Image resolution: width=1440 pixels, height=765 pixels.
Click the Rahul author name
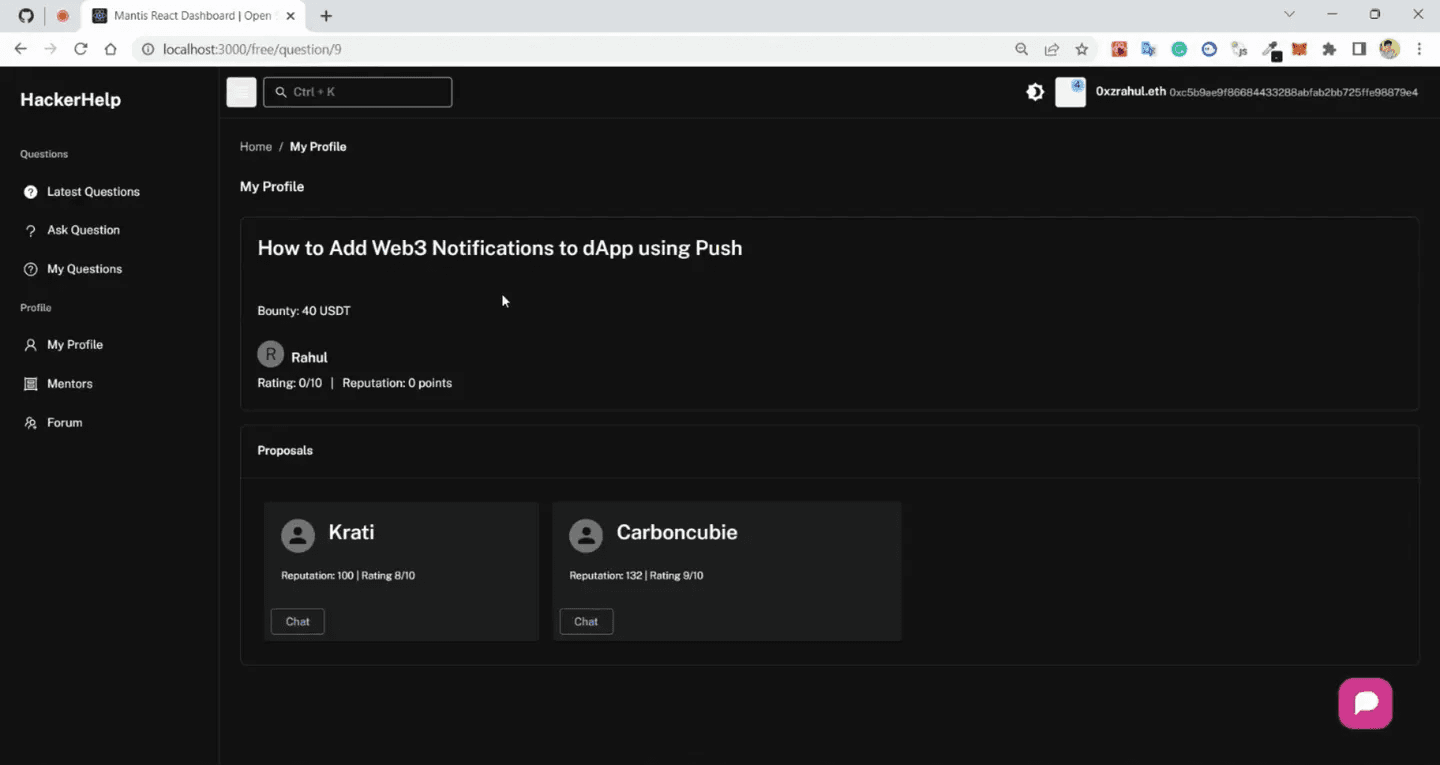pyautogui.click(x=309, y=357)
